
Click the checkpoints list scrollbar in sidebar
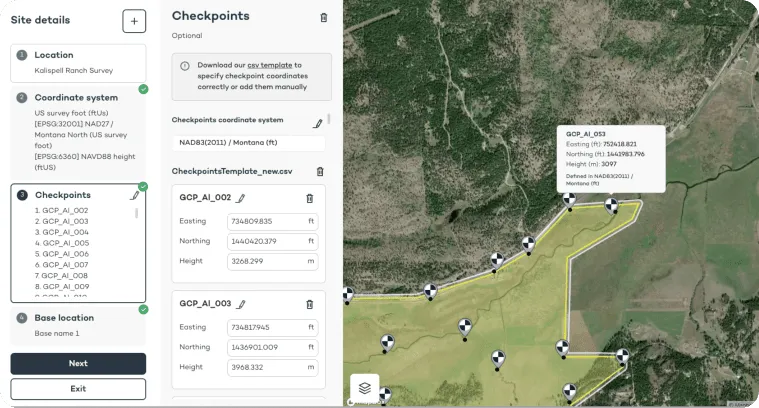[138, 213]
